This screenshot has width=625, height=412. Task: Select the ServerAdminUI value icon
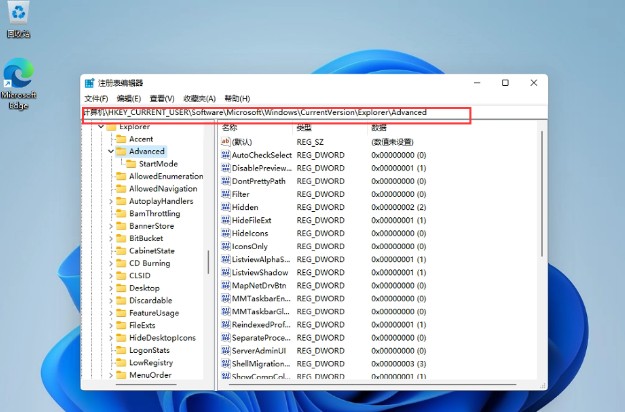tap(226, 351)
